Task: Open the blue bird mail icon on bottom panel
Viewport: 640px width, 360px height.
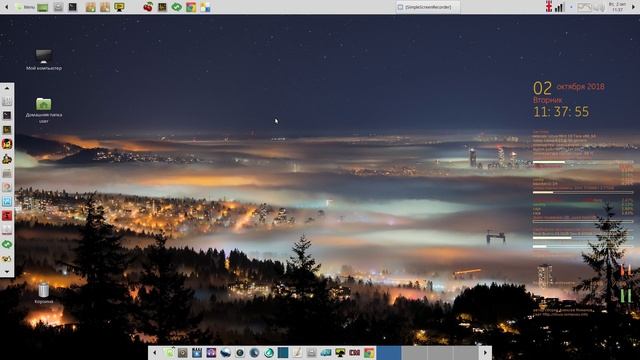Action: pos(225,353)
